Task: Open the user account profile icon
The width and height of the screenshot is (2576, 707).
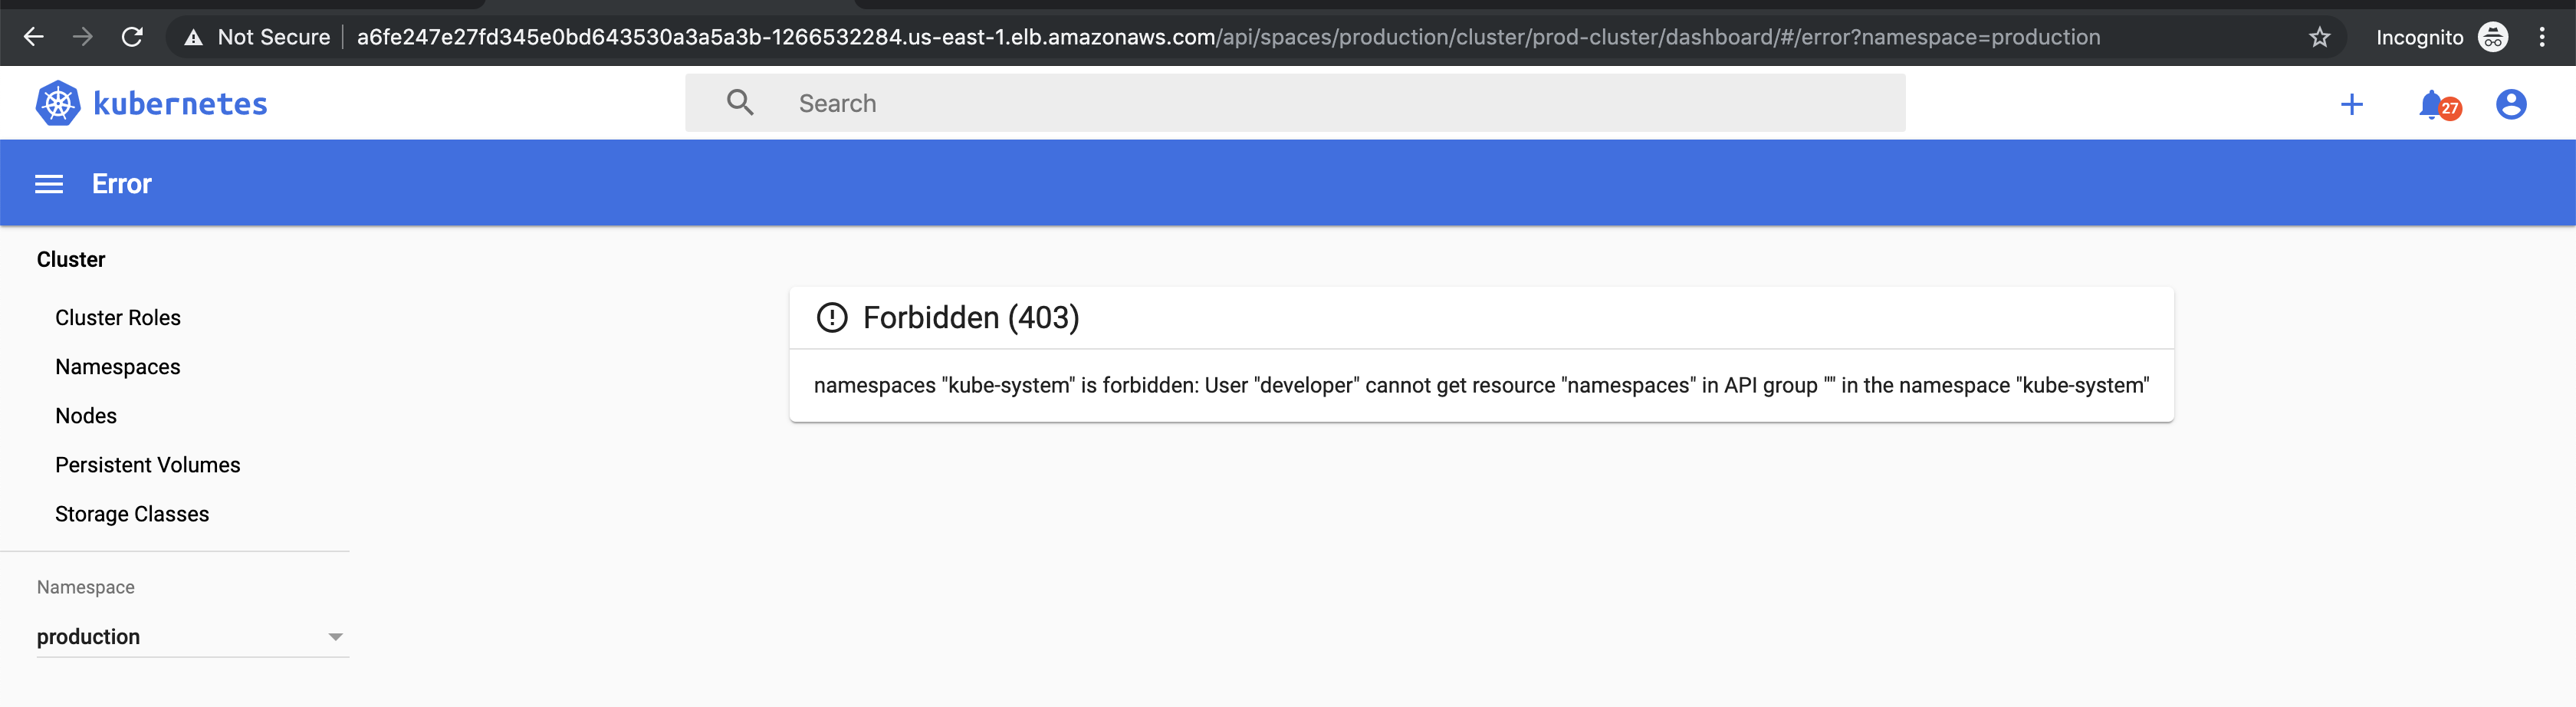Action: coord(2511,104)
